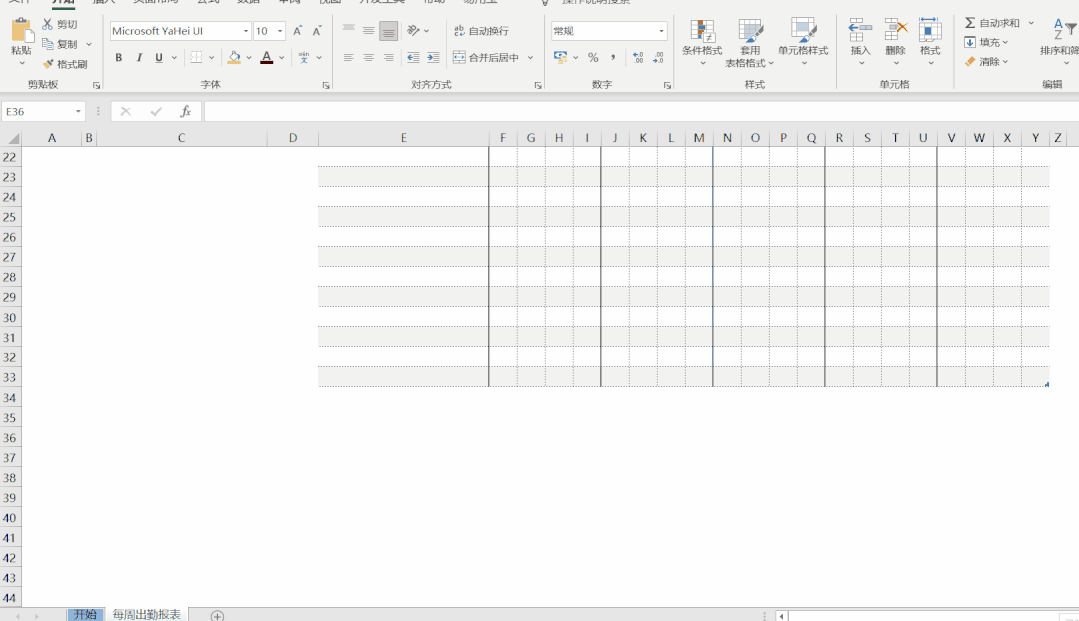Click the Copy (复制) icon
The width and height of the screenshot is (1079, 621).
click(x=47, y=44)
